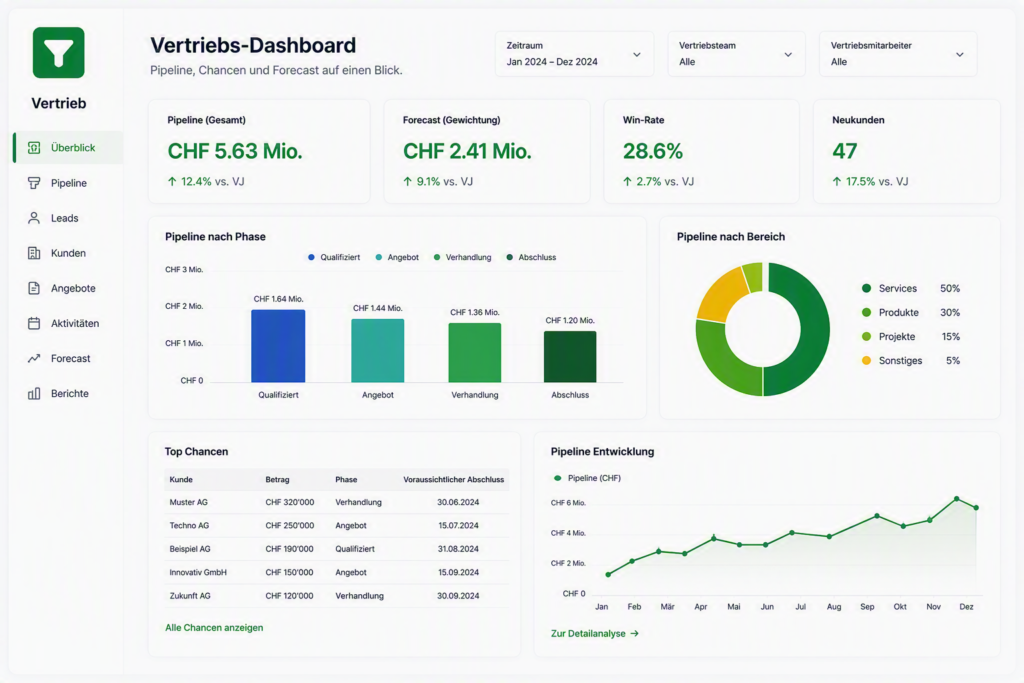
Task: Click the yellow donut segment
Action: 722,294
